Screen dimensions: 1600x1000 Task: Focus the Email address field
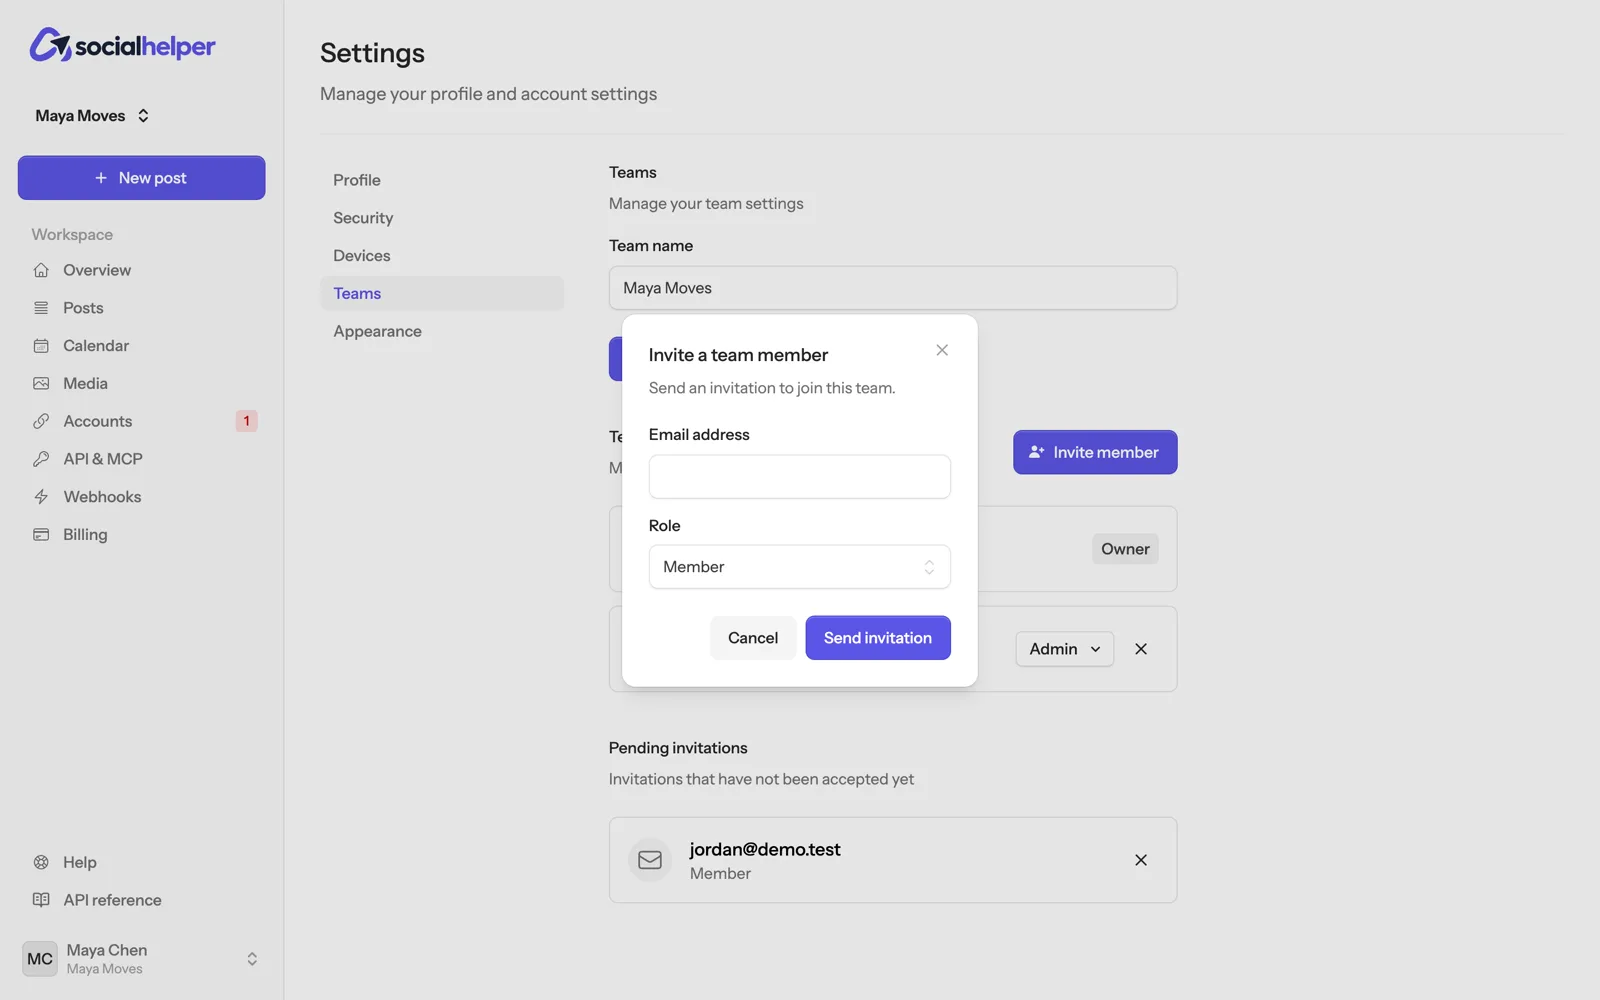800,477
